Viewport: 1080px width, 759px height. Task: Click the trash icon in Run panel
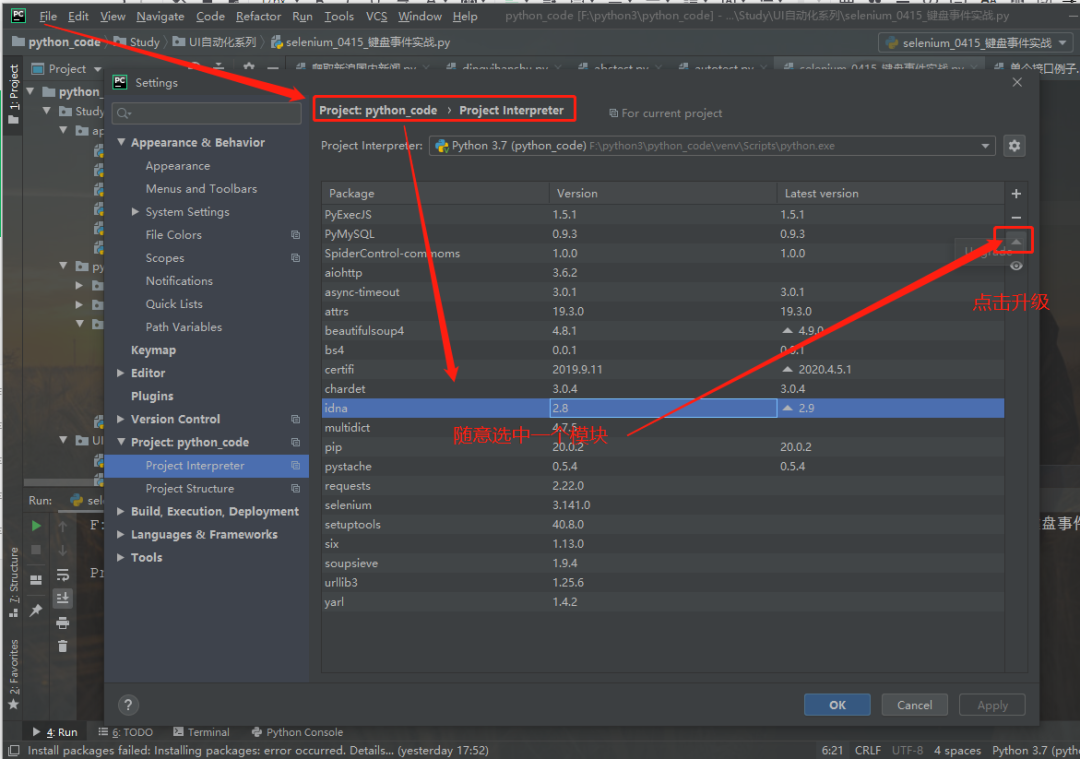pos(63,646)
